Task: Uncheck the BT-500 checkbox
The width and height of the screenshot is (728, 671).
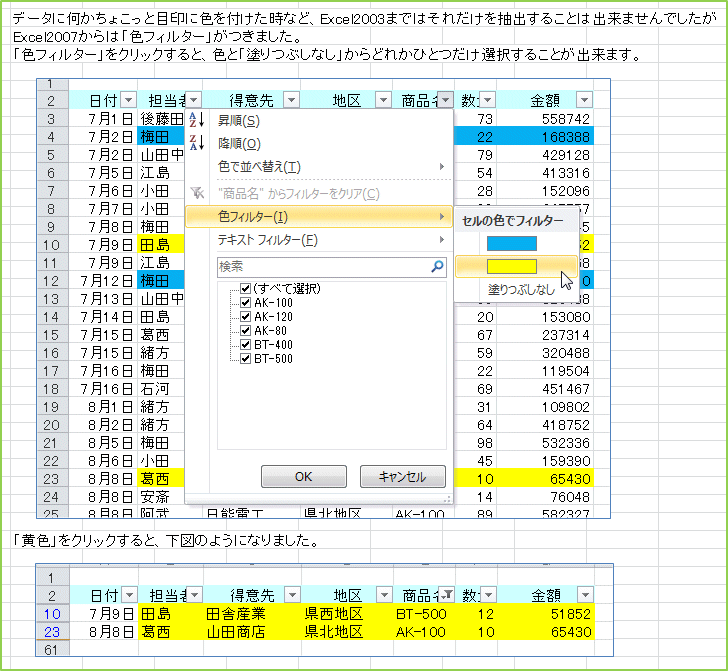Action: tap(246, 358)
